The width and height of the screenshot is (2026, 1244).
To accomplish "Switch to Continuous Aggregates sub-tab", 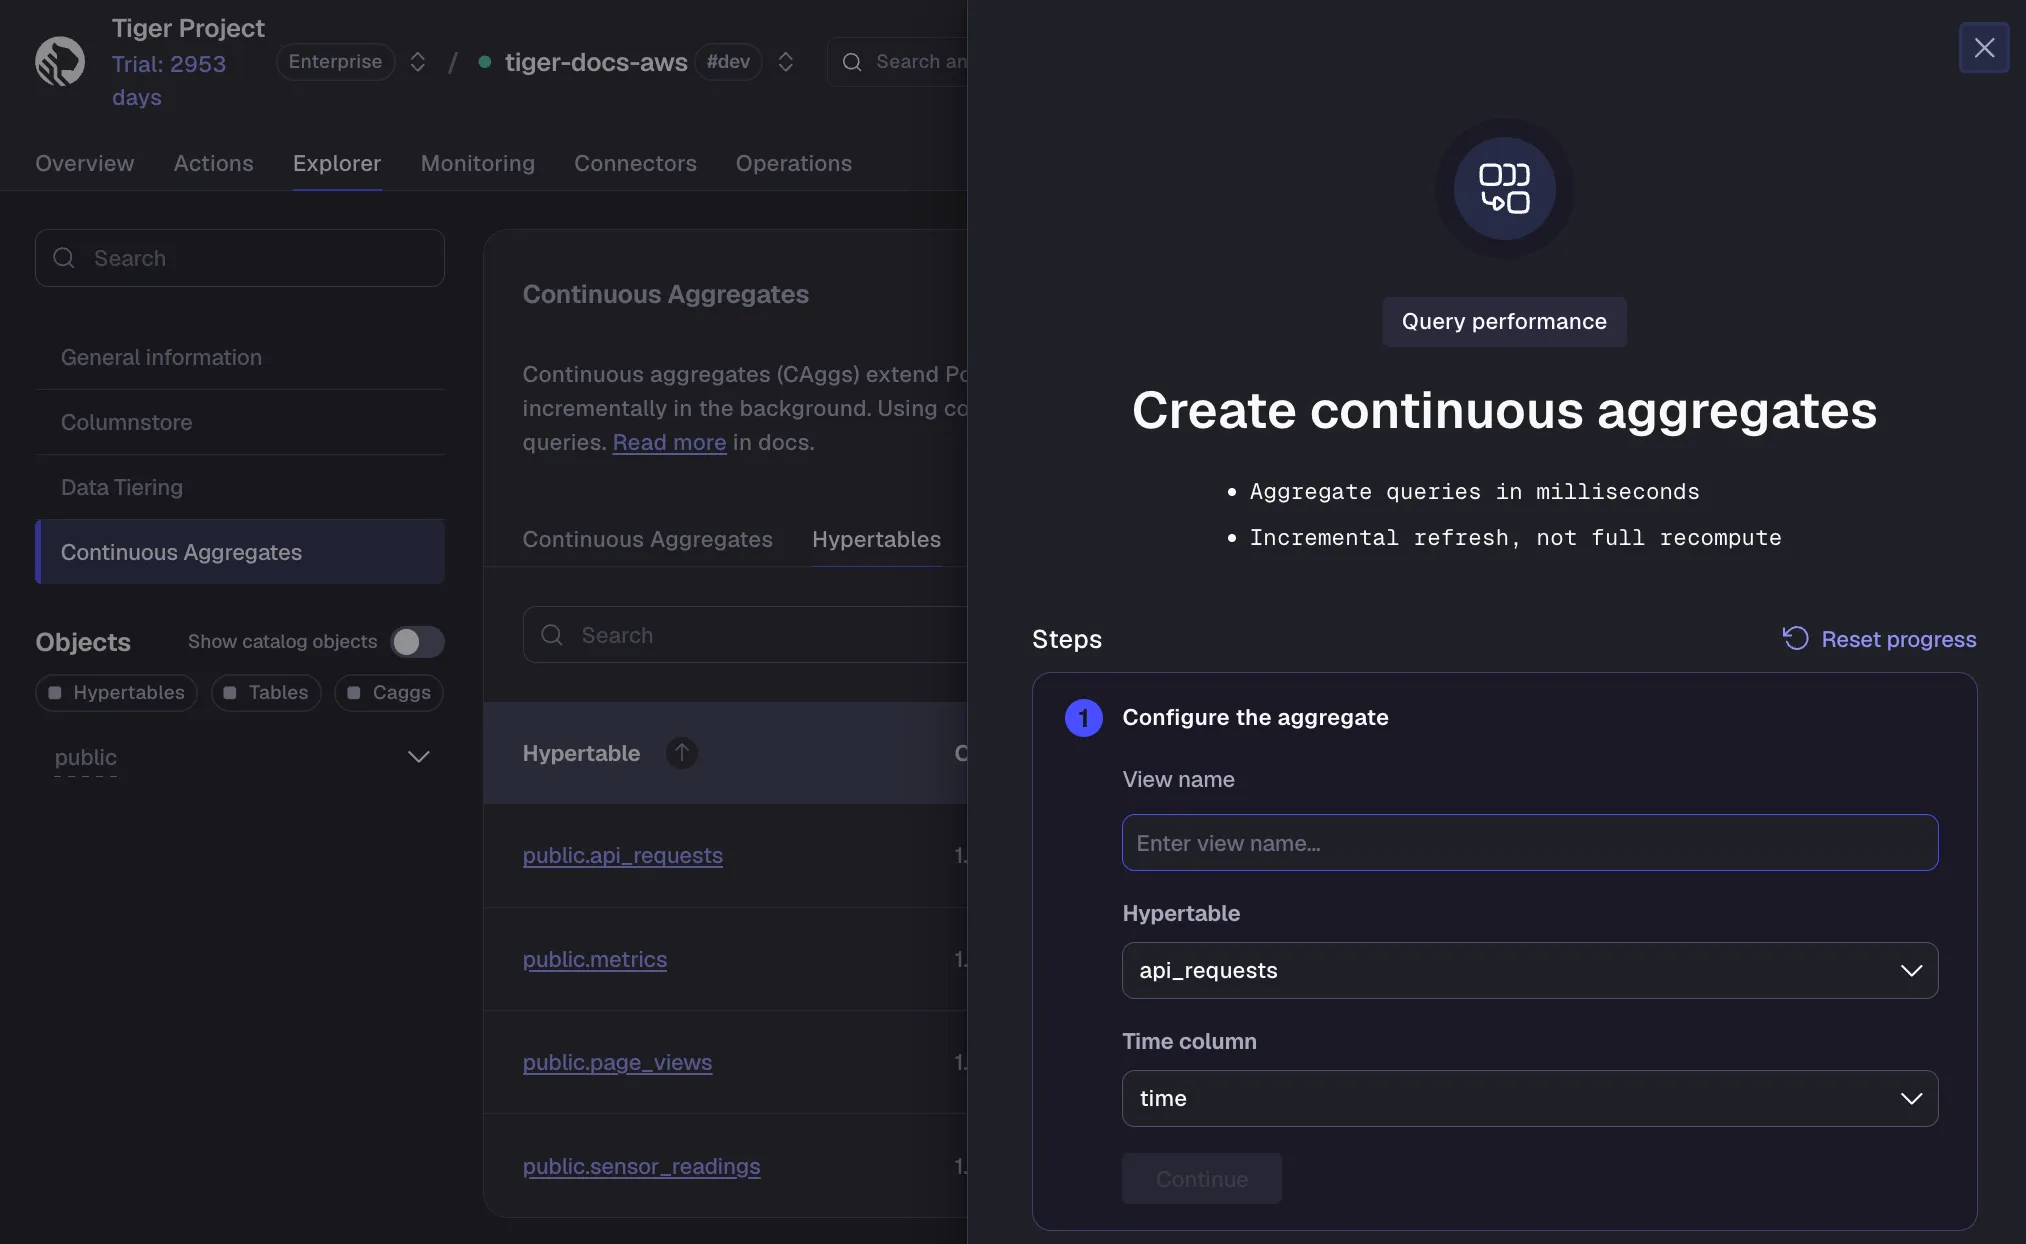I will coord(648,539).
